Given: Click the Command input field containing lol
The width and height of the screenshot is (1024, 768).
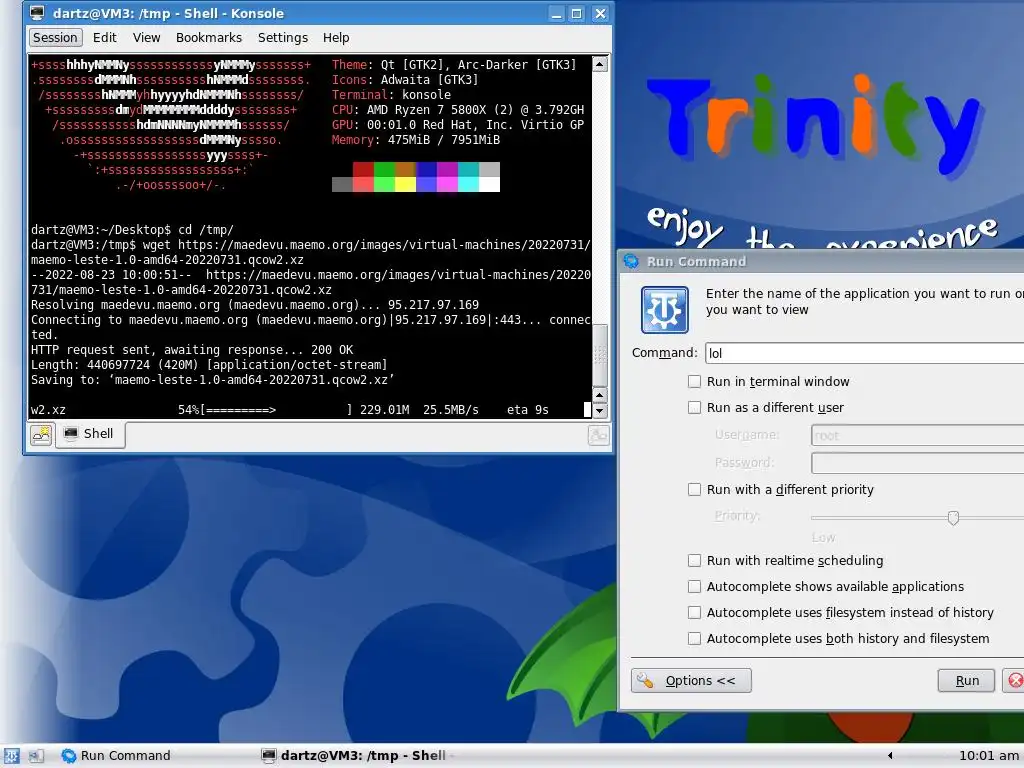Looking at the screenshot, I should point(865,353).
